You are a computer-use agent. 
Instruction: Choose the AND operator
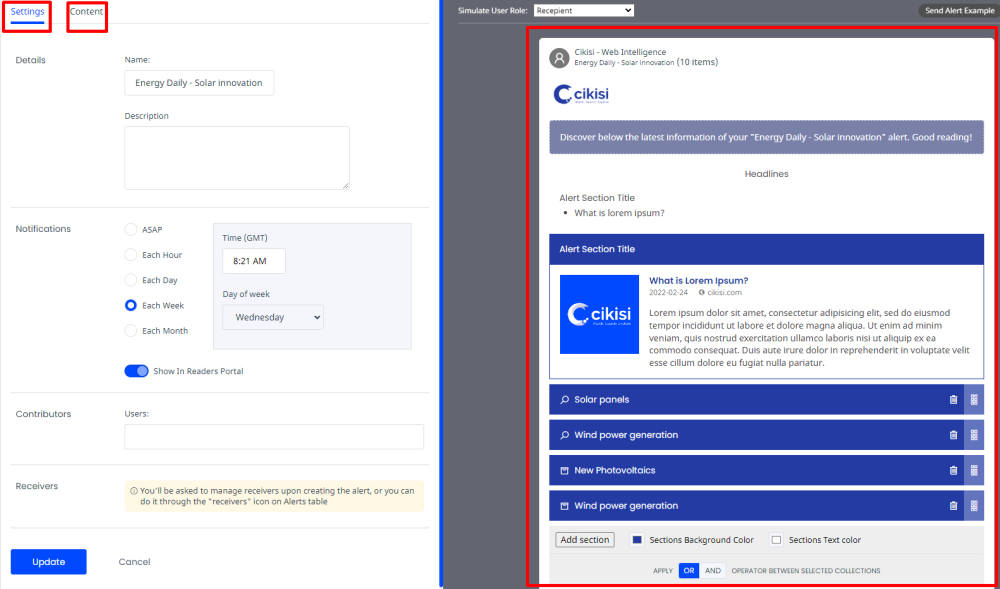coord(713,571)
